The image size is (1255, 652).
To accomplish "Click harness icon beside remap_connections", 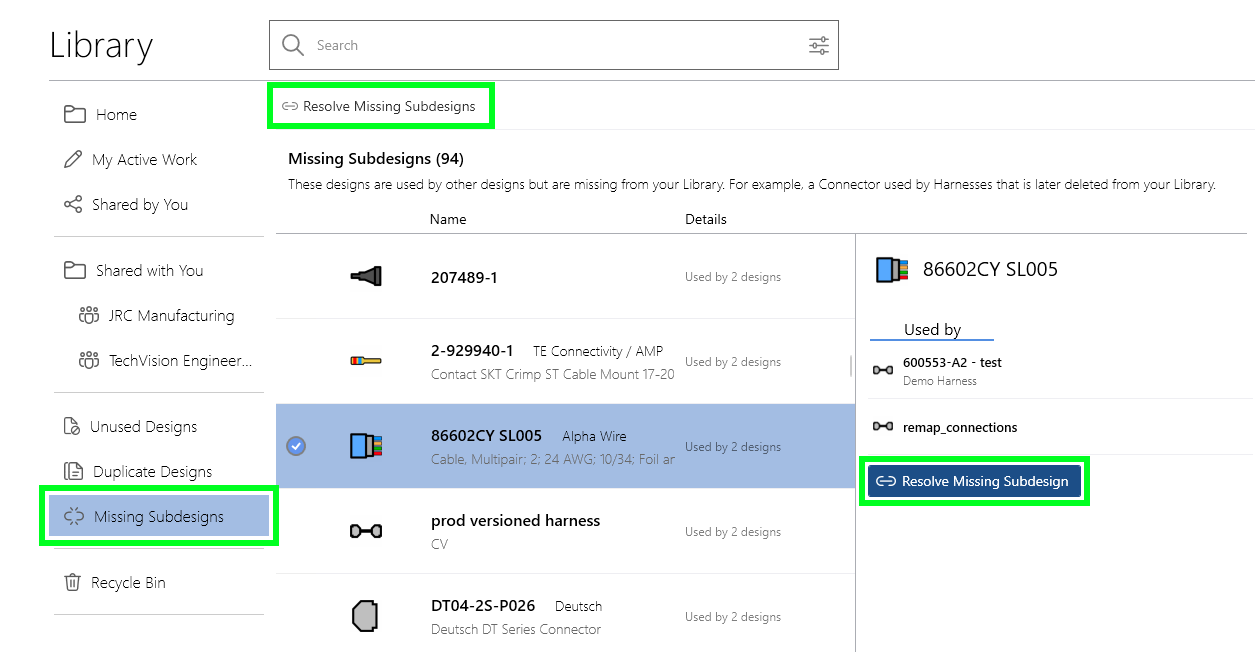I will click(x=883, y=427).
